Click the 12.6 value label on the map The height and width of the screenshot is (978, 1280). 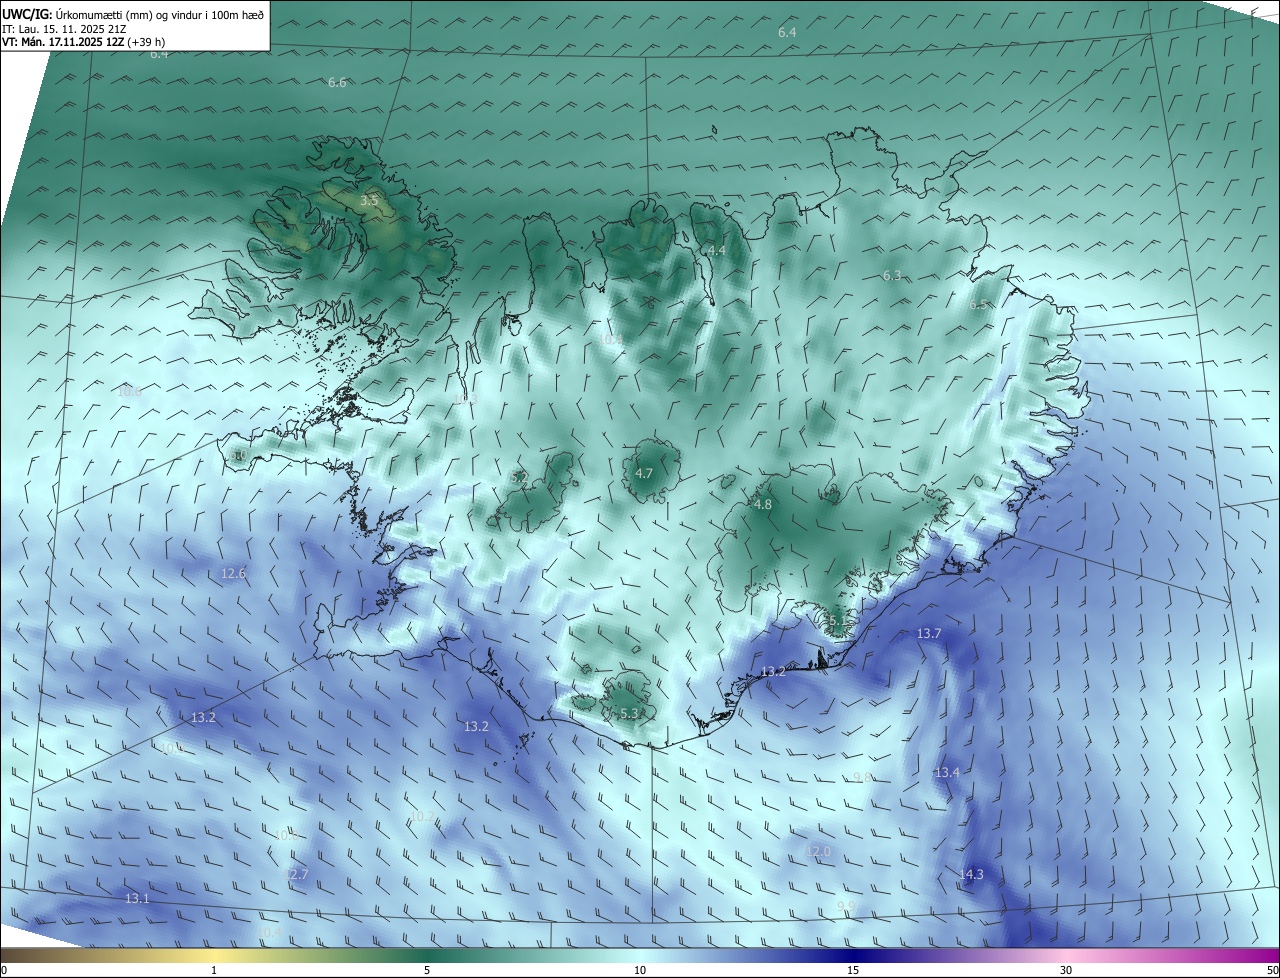(x=233, y=573)
